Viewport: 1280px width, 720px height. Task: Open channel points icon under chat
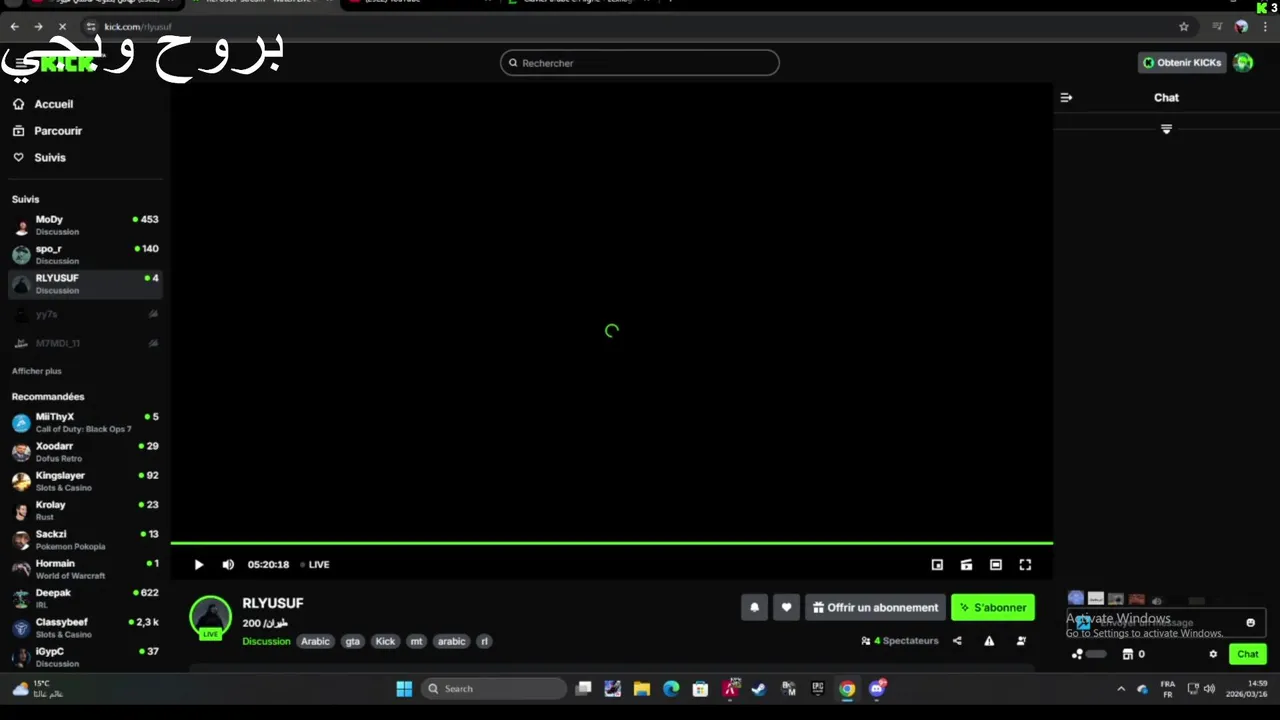tap(1077, 654)
